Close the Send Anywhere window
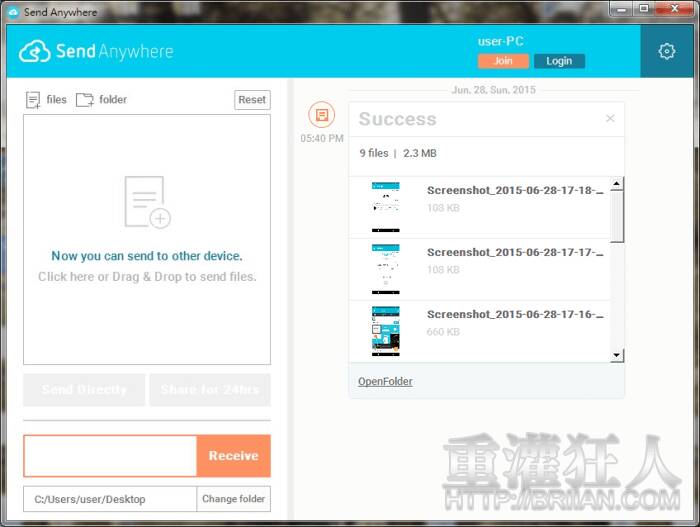The width and height of the screenshot is (700, 527). [675, 8]
